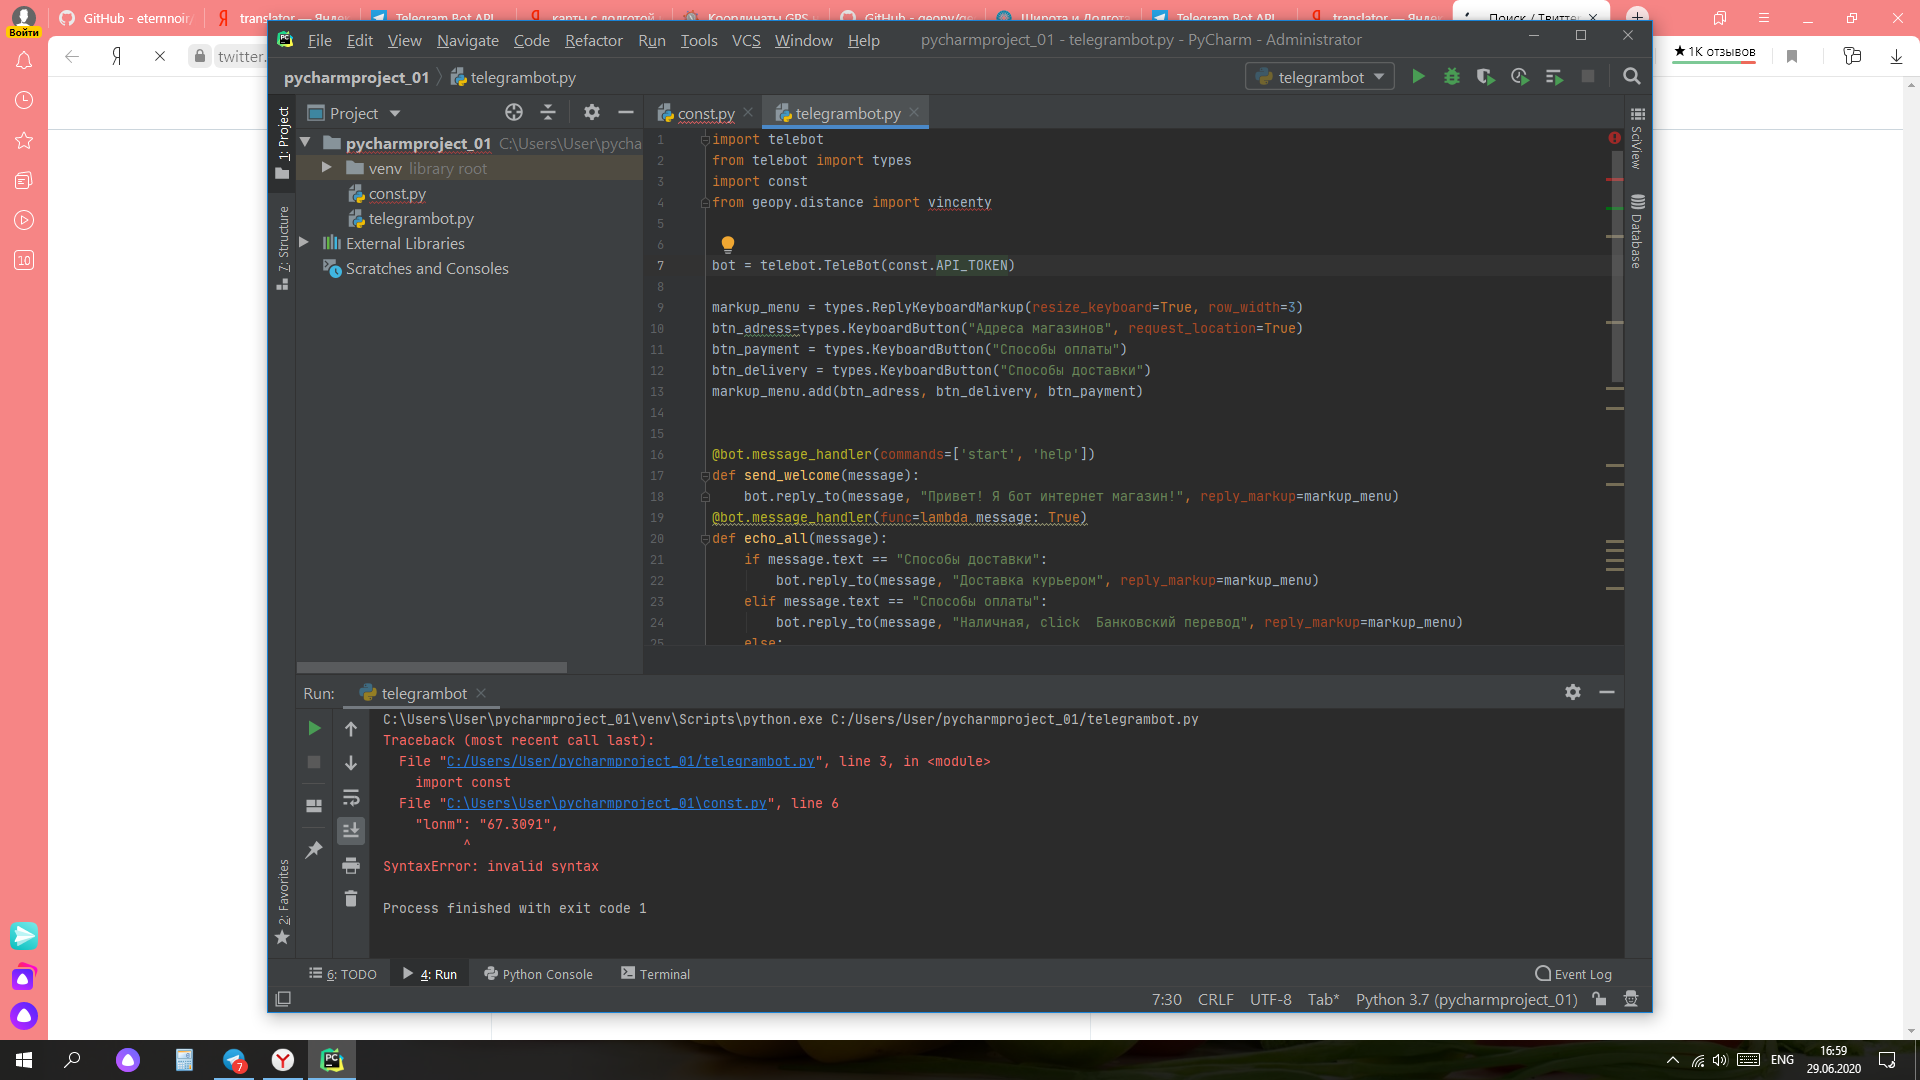Pin the Run tab
1920x1080 pixels.
[x=314, y=849]
